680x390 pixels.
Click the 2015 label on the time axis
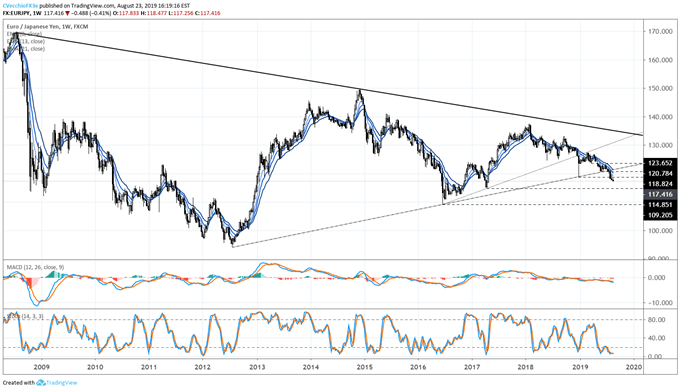[x=364, y=367]
